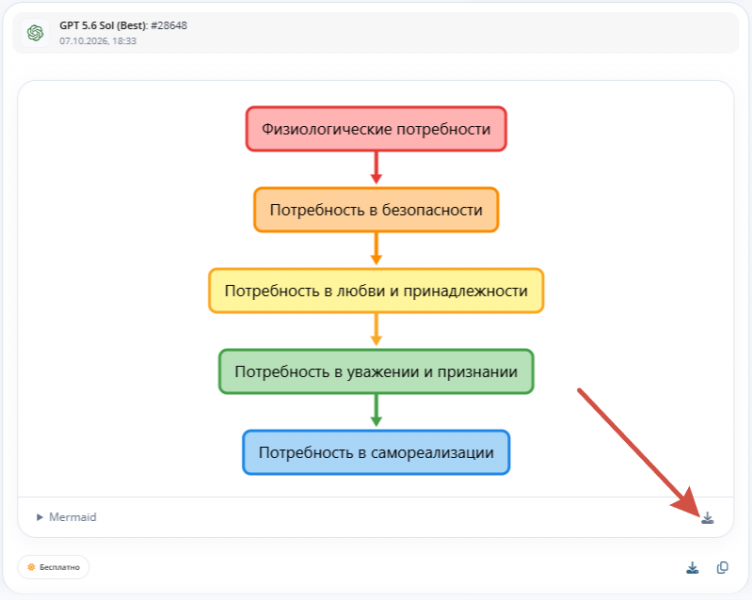Select the Физиологические потребности node

pyautogui.click(x=376, y=129)
